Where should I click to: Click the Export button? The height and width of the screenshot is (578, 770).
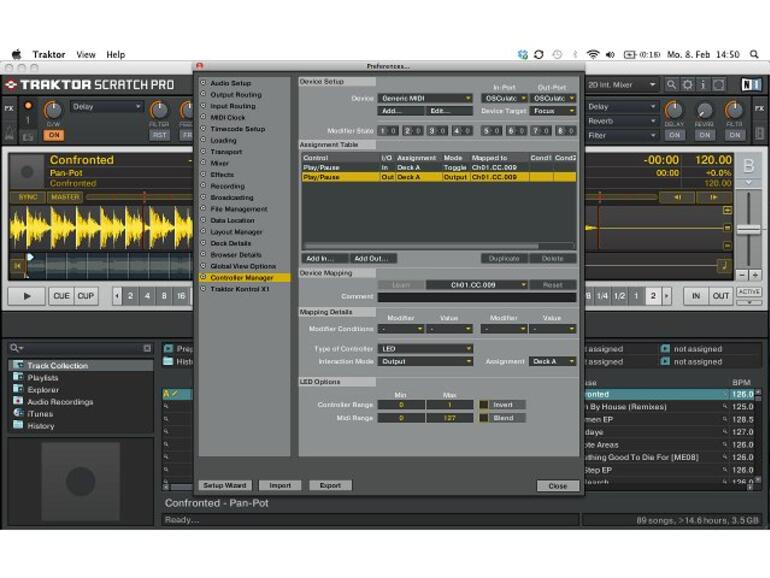click(x=329, y=485)
